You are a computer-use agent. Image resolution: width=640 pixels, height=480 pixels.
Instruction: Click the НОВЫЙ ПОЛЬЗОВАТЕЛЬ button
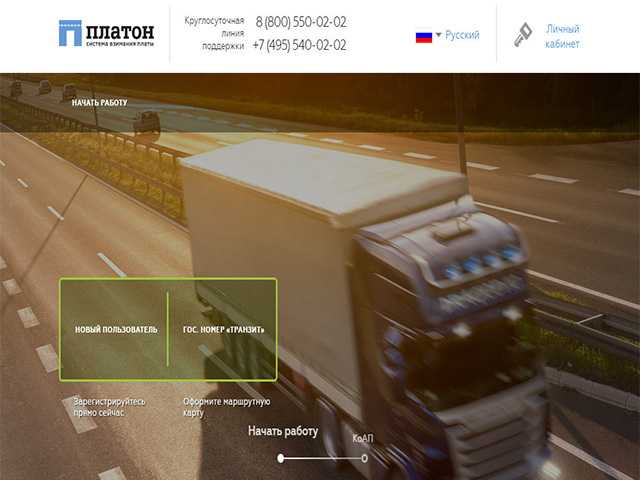[116, 329]
